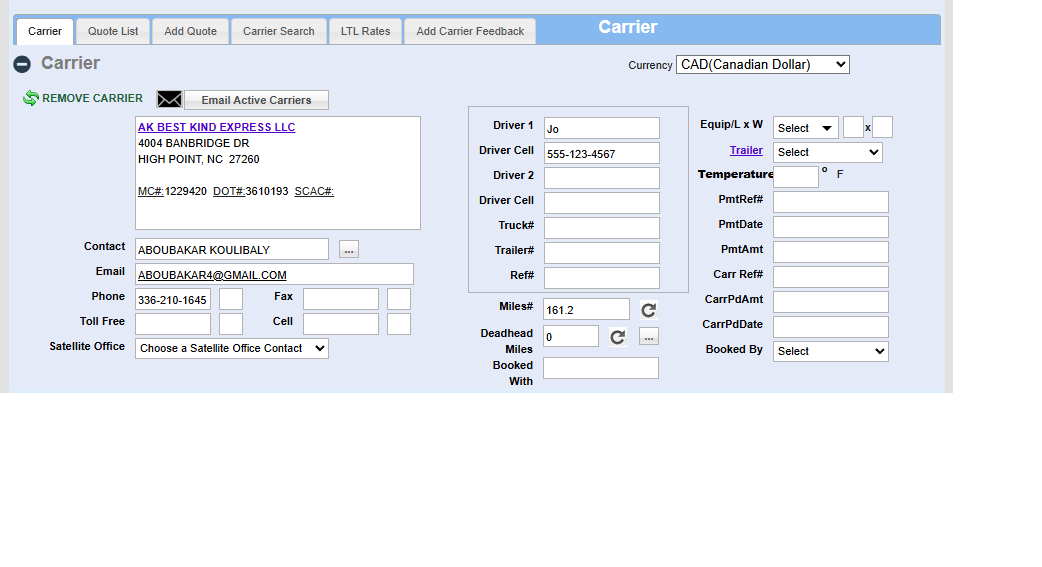Viewport: 1042px width, 567px height.
Task: Collapse the Carrier section with minus icon
Action: [22, 64]
